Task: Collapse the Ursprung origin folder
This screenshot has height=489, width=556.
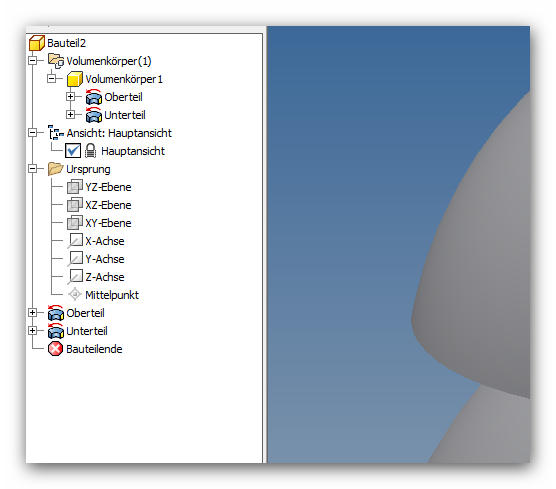Action: click(x=32, y=168)
